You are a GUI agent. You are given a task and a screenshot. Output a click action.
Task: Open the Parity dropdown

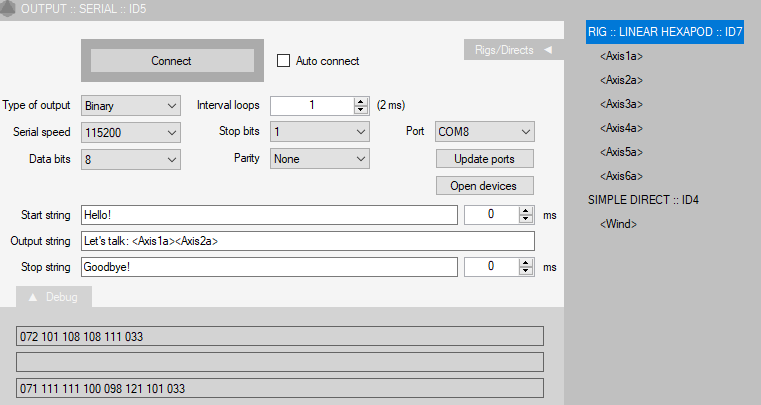[319, 159]
